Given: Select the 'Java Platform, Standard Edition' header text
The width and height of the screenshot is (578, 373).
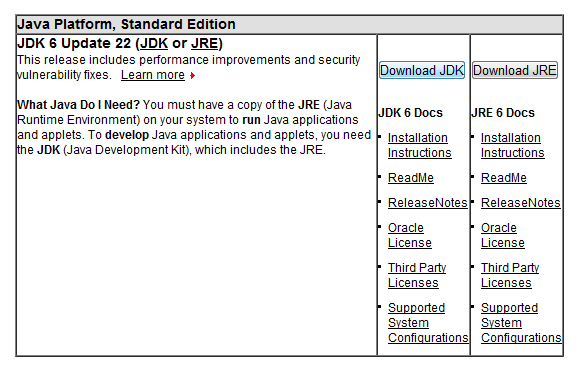Looking at the screenshot, I should point(126,24).
